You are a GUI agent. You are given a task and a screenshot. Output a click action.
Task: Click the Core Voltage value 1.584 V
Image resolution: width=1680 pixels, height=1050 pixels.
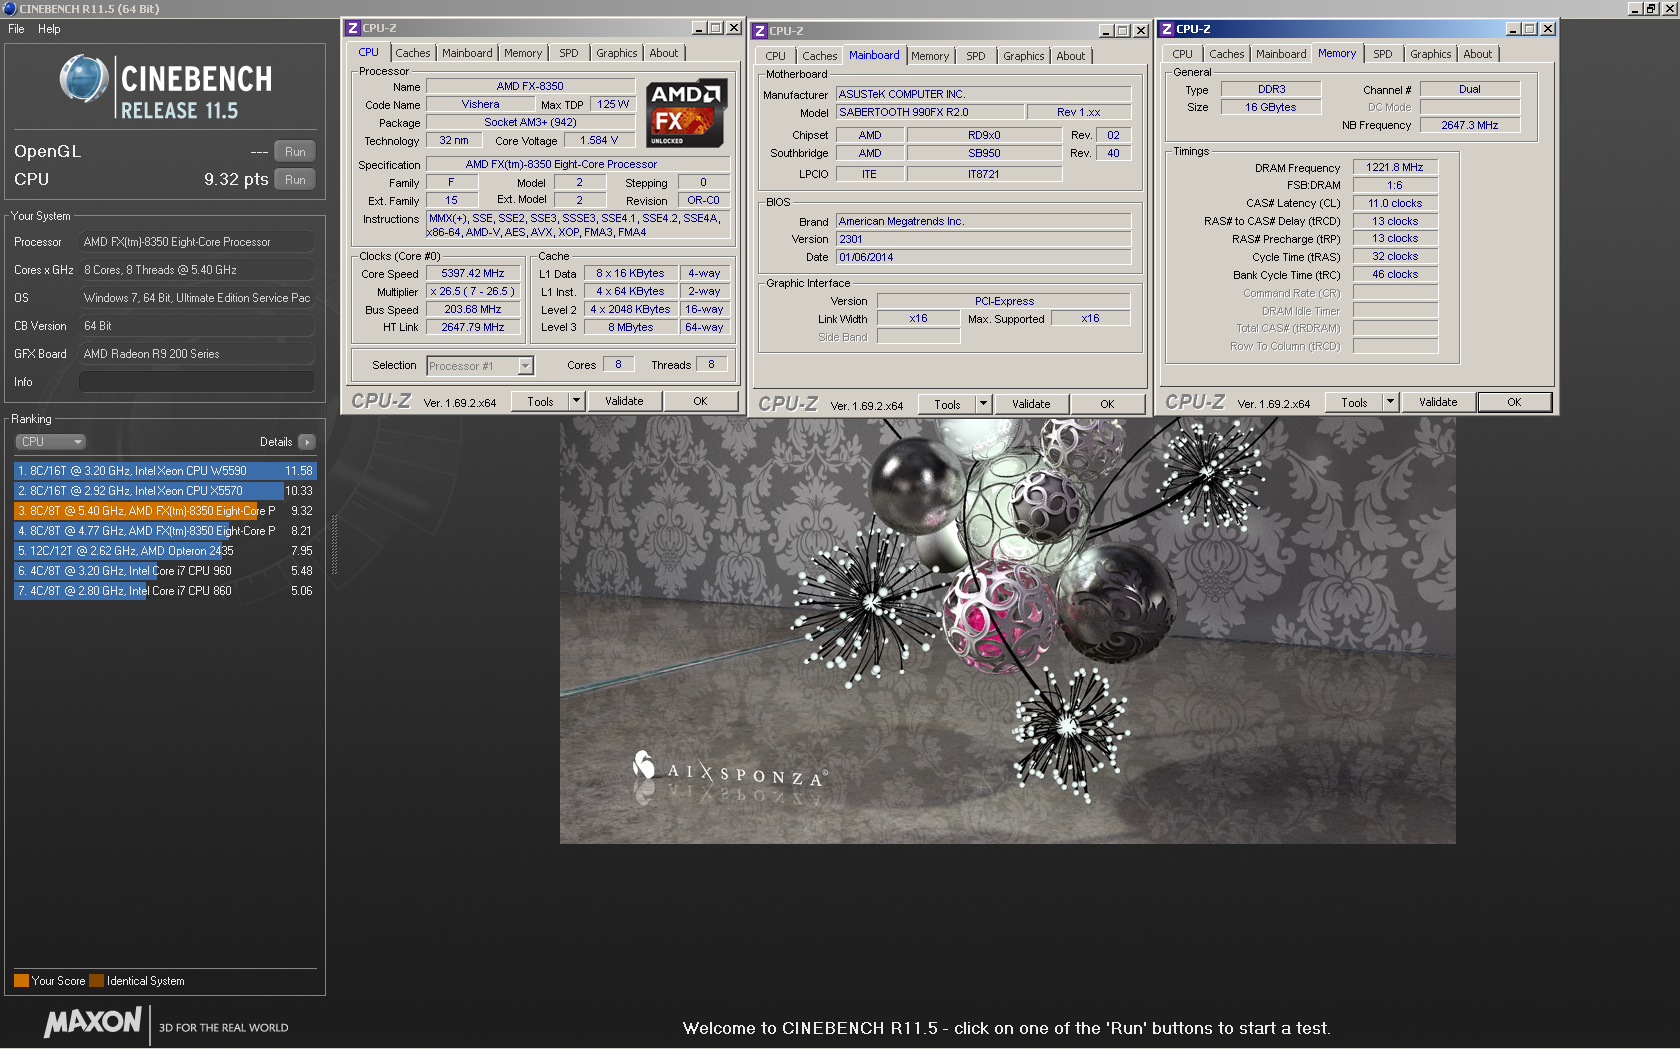click(x=599, y=141)
